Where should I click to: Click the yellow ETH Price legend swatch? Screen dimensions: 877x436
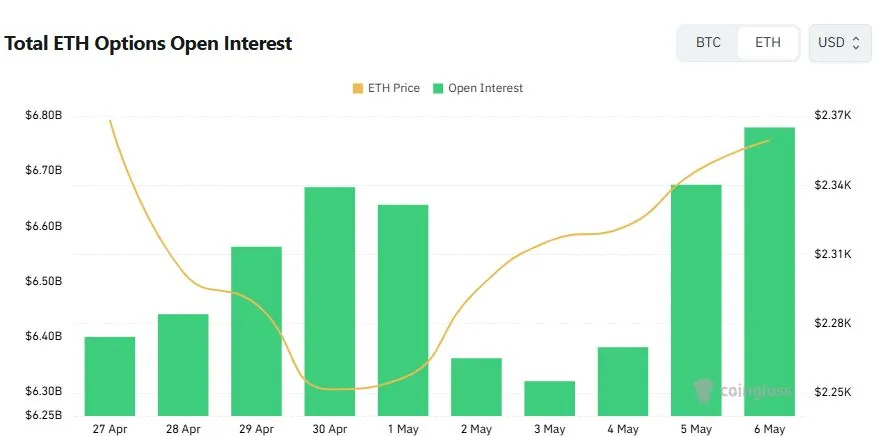click(x=358, y=88)
